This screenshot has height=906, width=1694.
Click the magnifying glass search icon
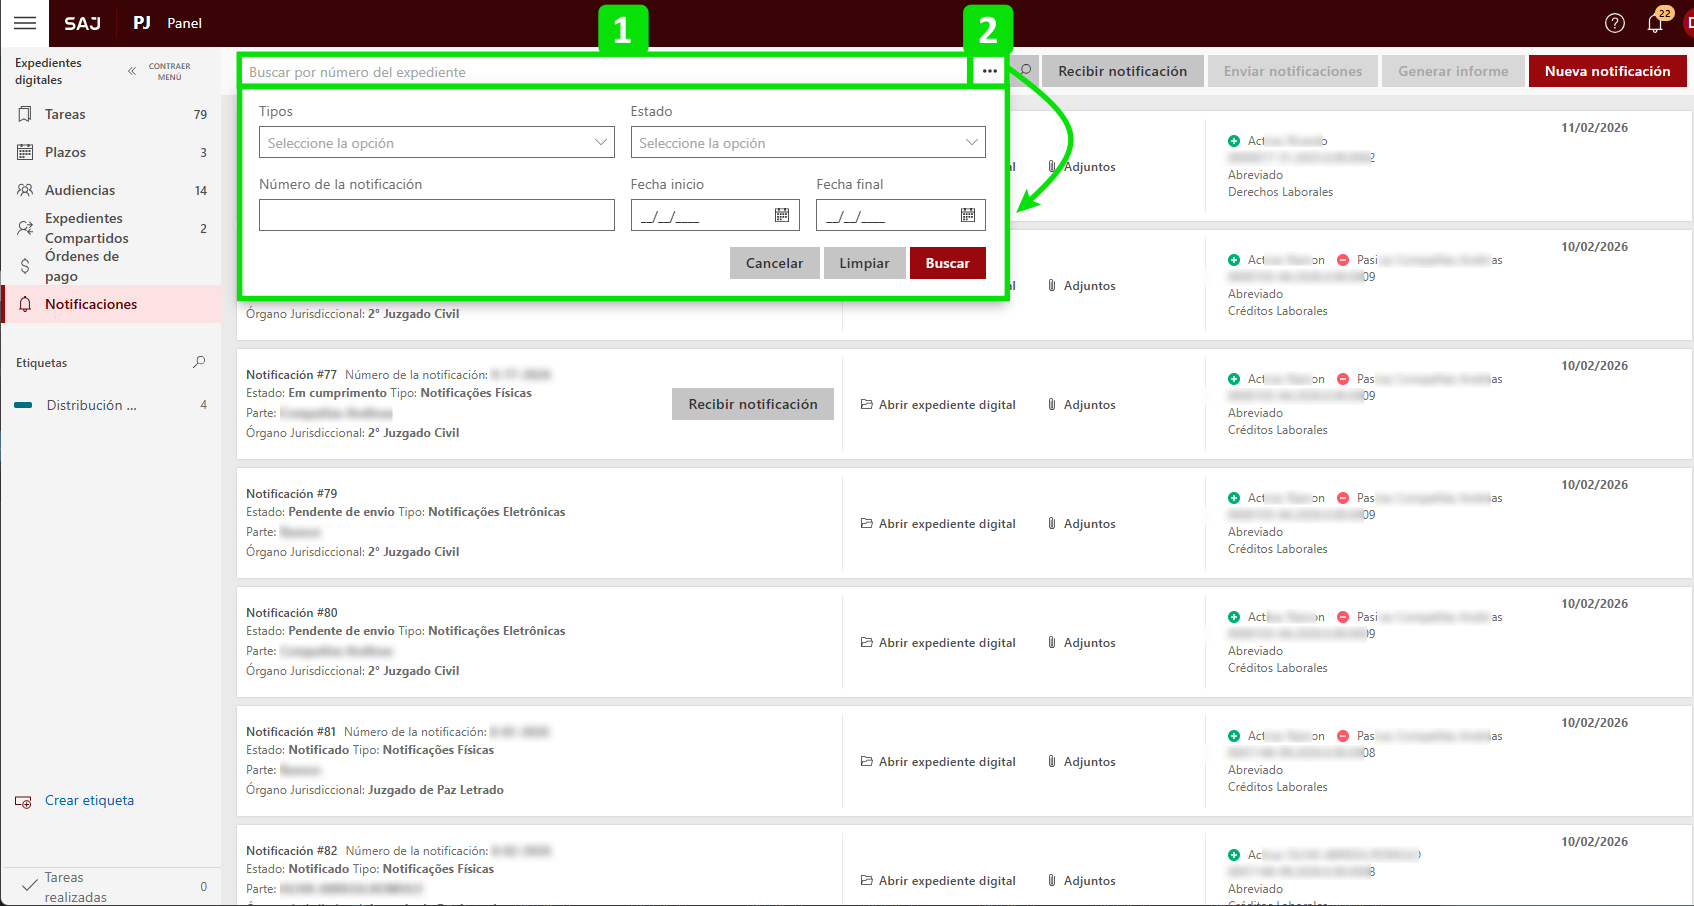coord(1026,71)
